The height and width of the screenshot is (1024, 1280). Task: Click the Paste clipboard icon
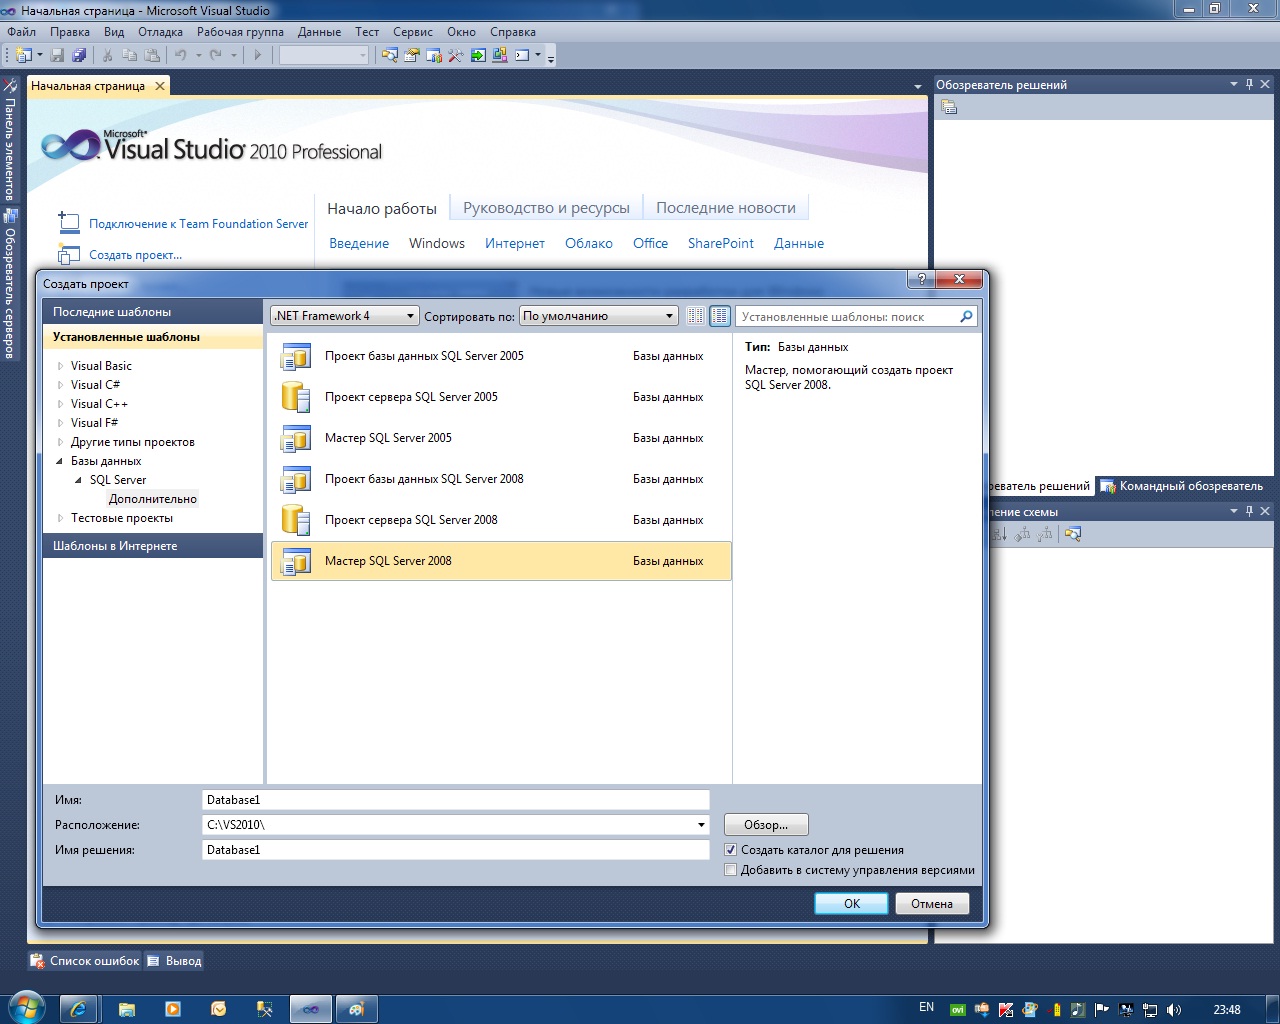coord(151,55)
